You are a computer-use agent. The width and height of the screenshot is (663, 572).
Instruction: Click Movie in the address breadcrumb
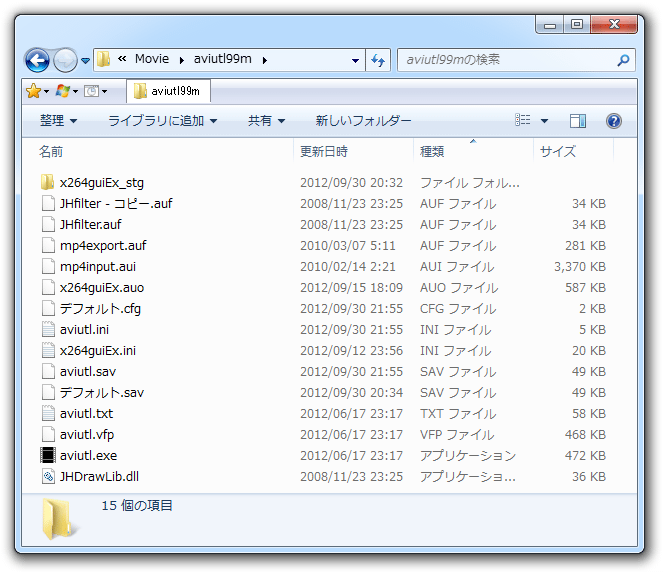pyautogui.click(x=152, y=59)
